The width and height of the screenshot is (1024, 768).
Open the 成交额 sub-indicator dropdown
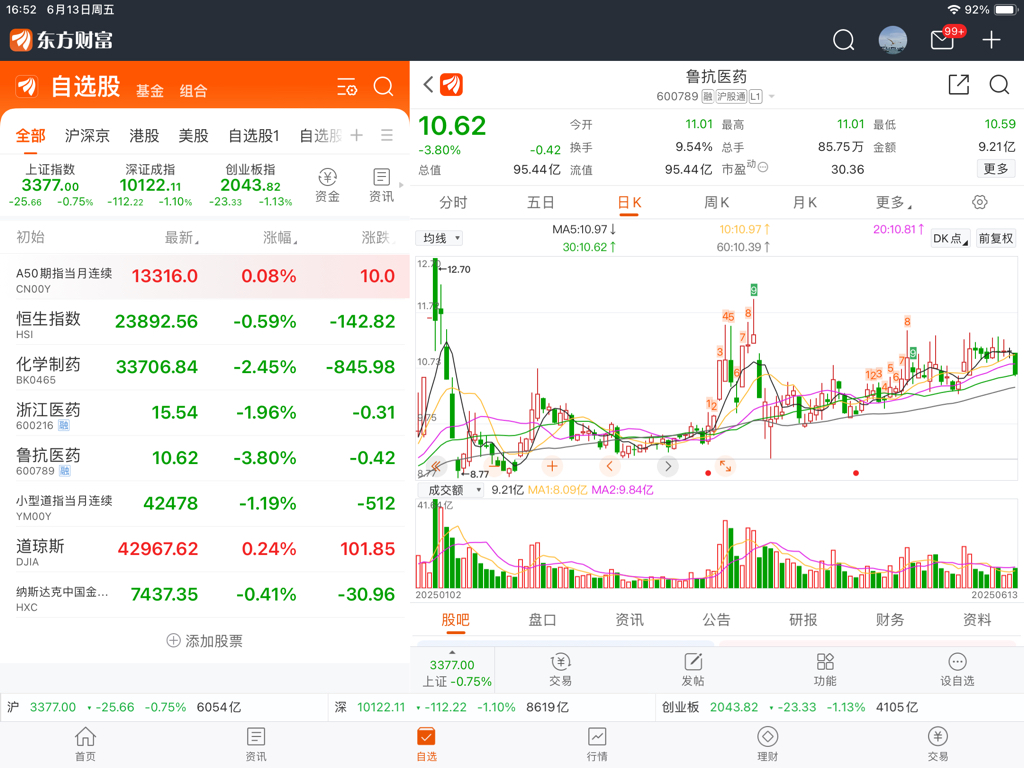[449, 490]
